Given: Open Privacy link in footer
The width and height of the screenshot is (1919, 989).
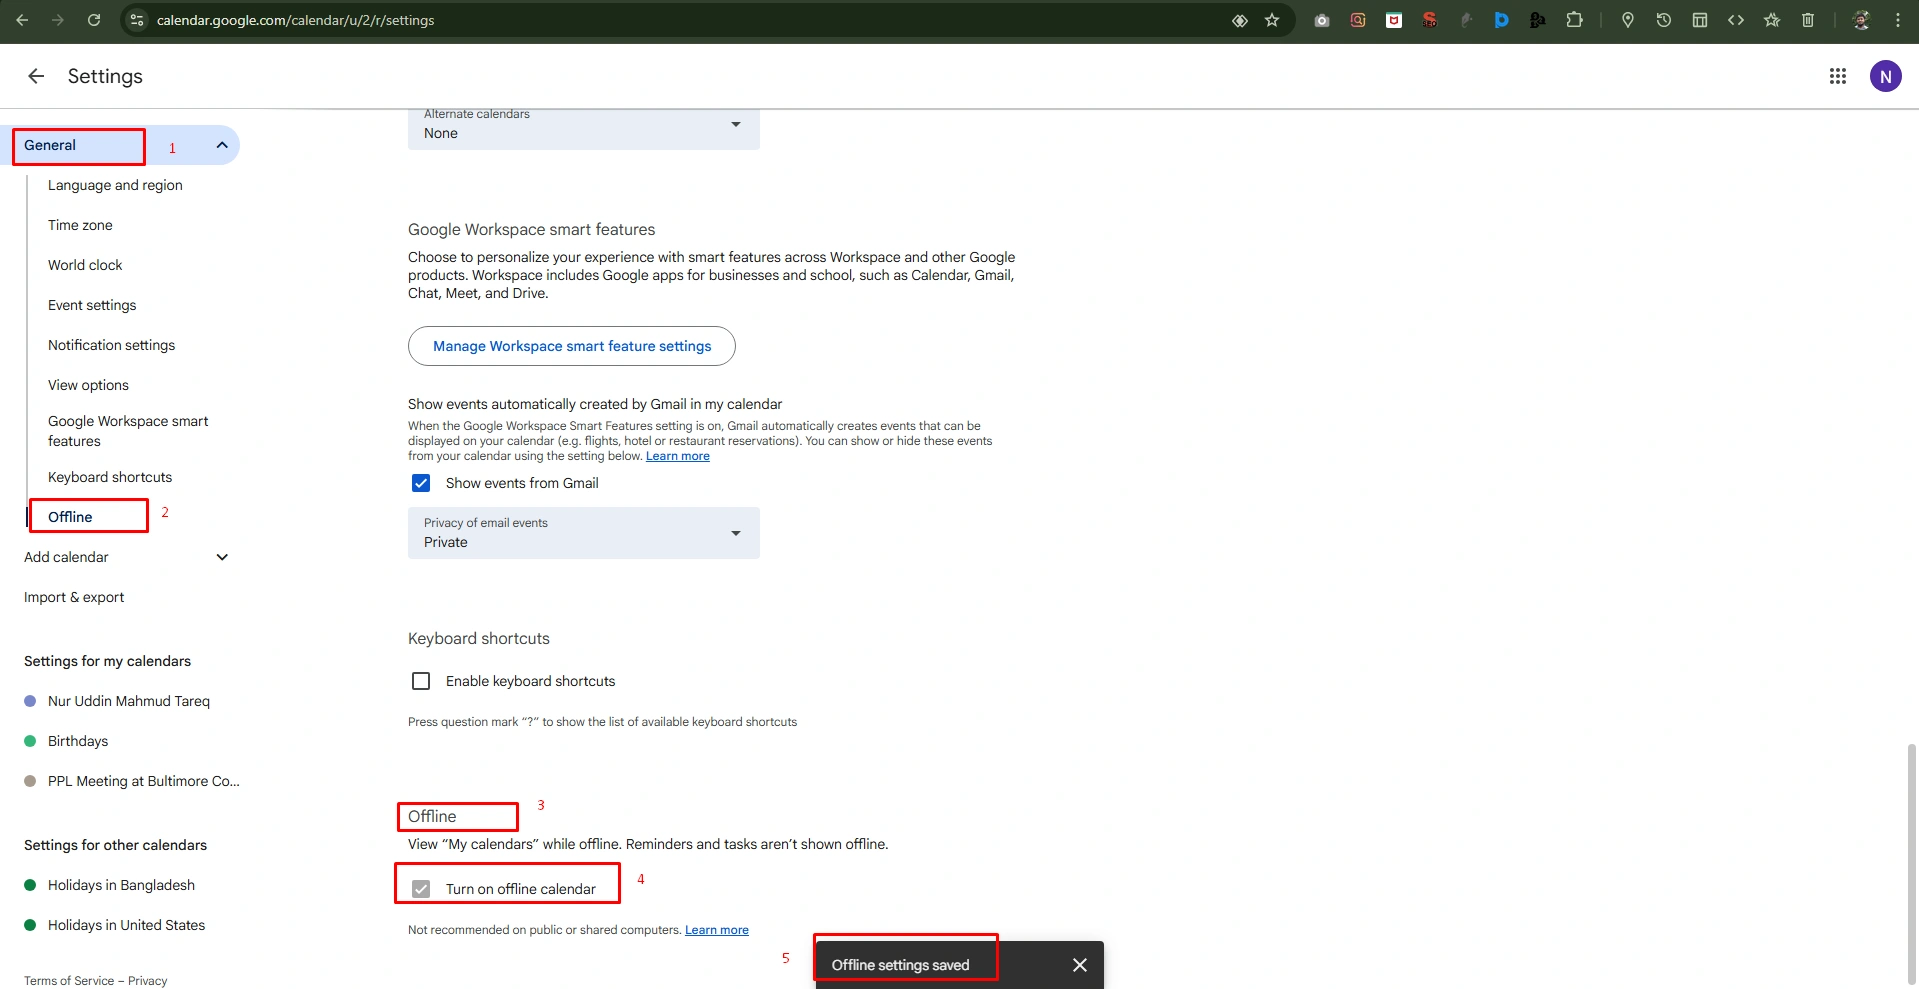Looking at the screenshot, I should click(x=148, y=981).
